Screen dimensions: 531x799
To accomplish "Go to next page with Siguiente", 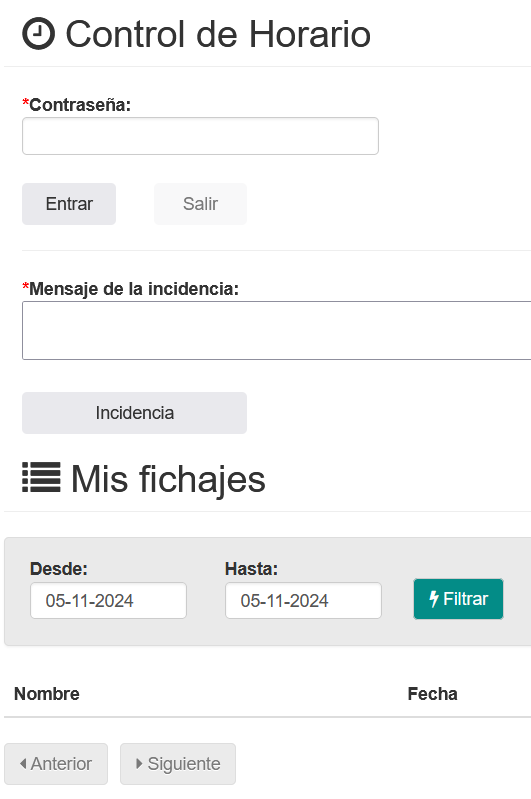I will coord(178,764).
